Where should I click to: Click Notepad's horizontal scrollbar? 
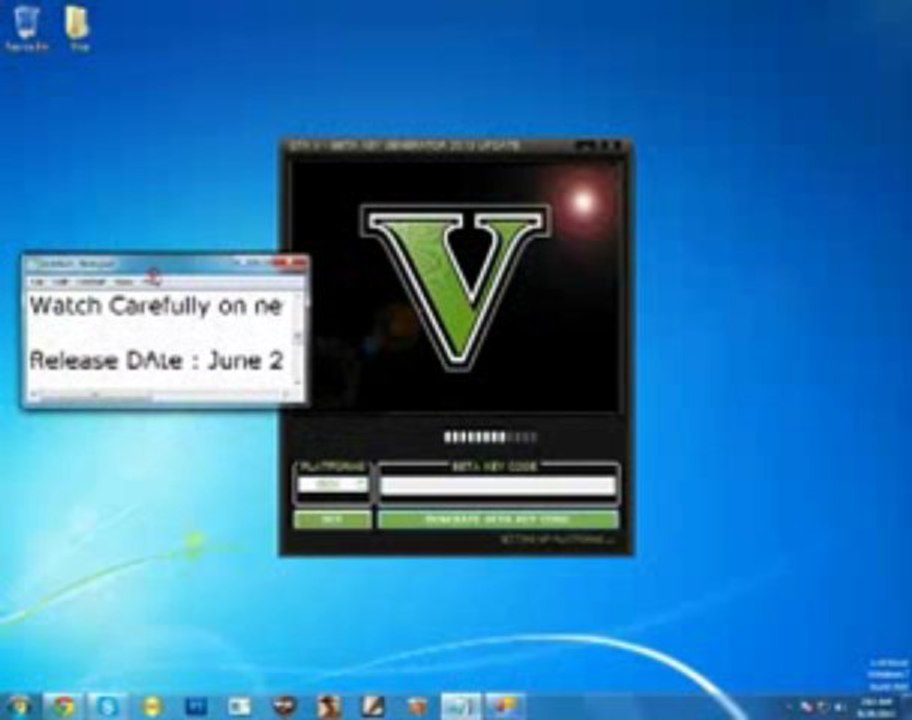tap(158, 394)
